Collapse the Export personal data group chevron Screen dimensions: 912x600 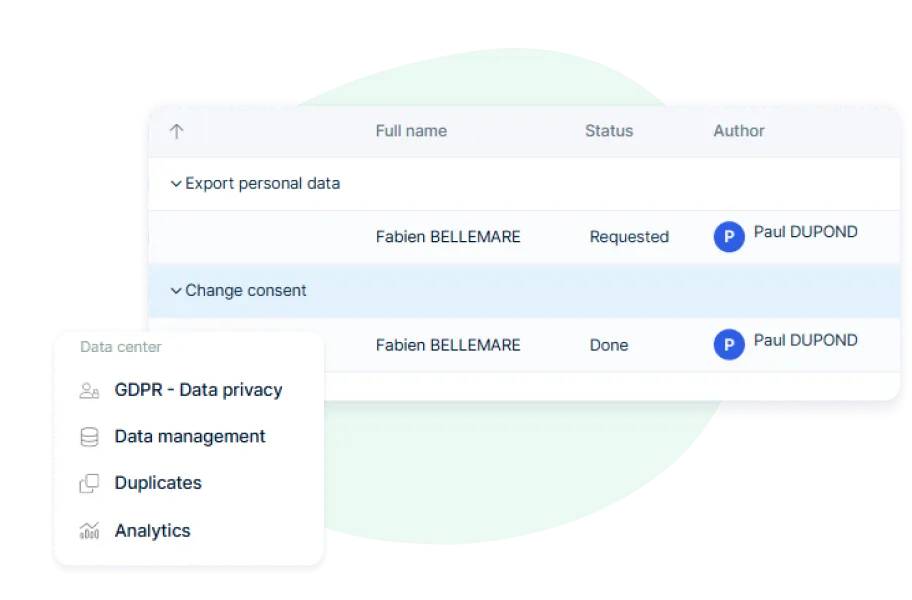176,184
